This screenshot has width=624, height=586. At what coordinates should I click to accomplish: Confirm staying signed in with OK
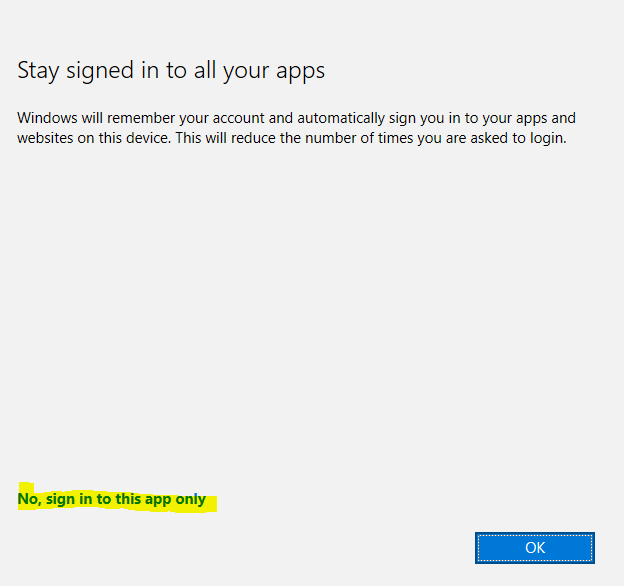point(534,548)
